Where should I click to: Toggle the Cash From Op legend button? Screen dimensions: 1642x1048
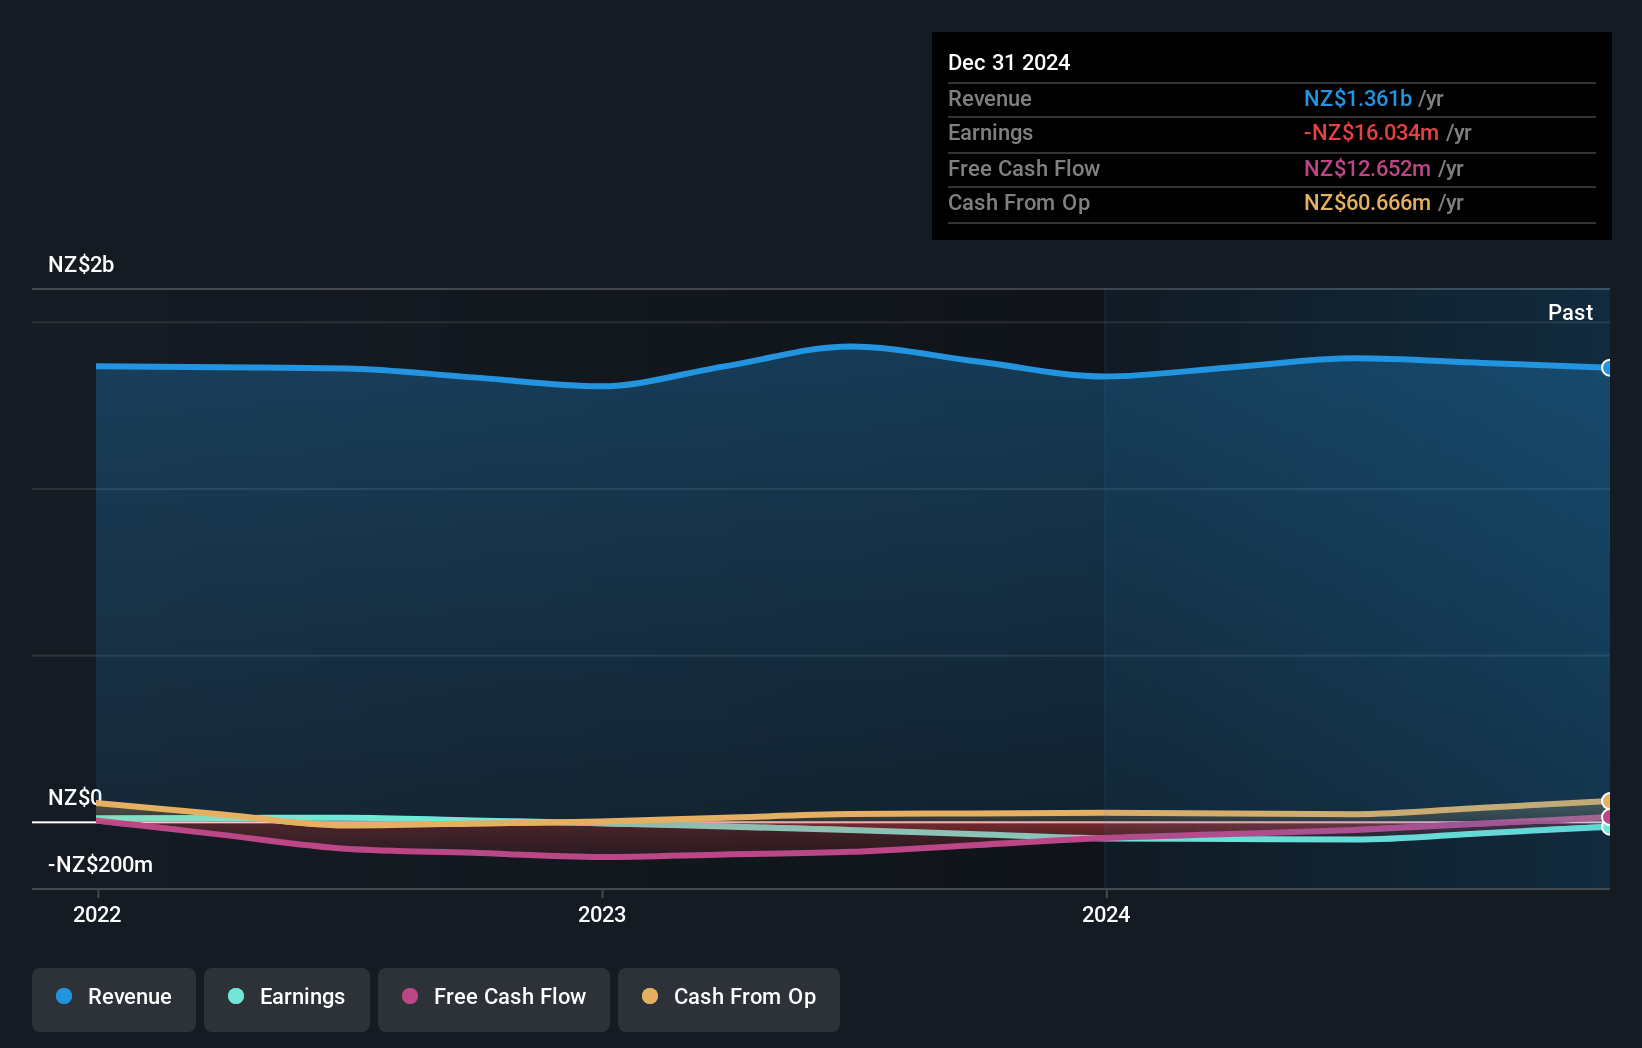tap(729, 999)
